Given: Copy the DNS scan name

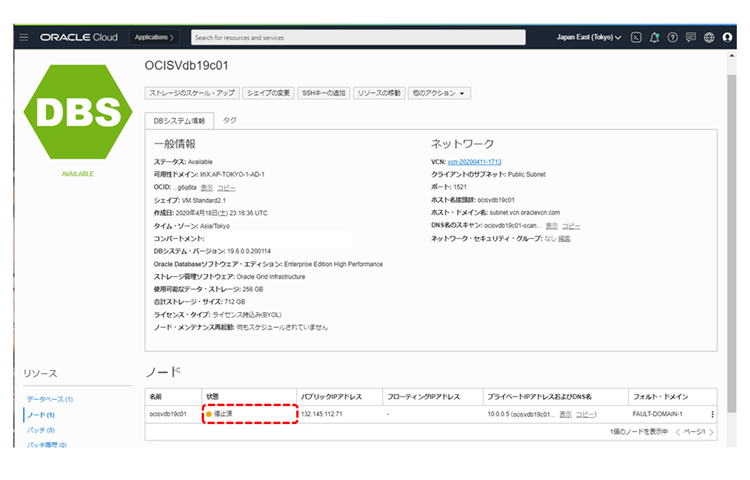Looking at the screenshot, I should tap(571, 226).
